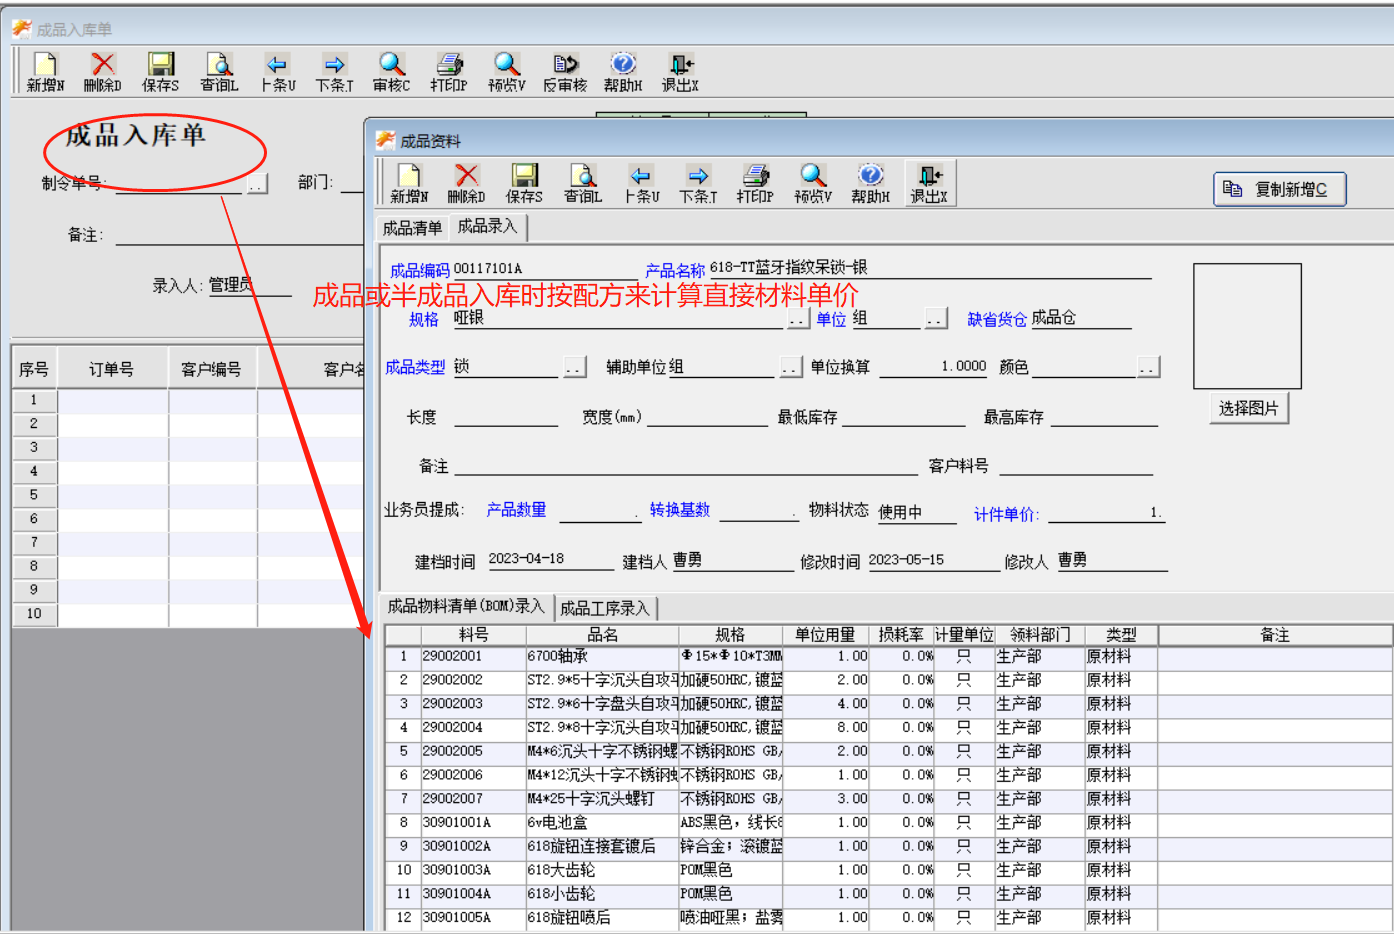This screenshot has width=1394, height=934.
Task: Select BOM row 30901001A 6v电池盒
Action: (x=888, y=823)
